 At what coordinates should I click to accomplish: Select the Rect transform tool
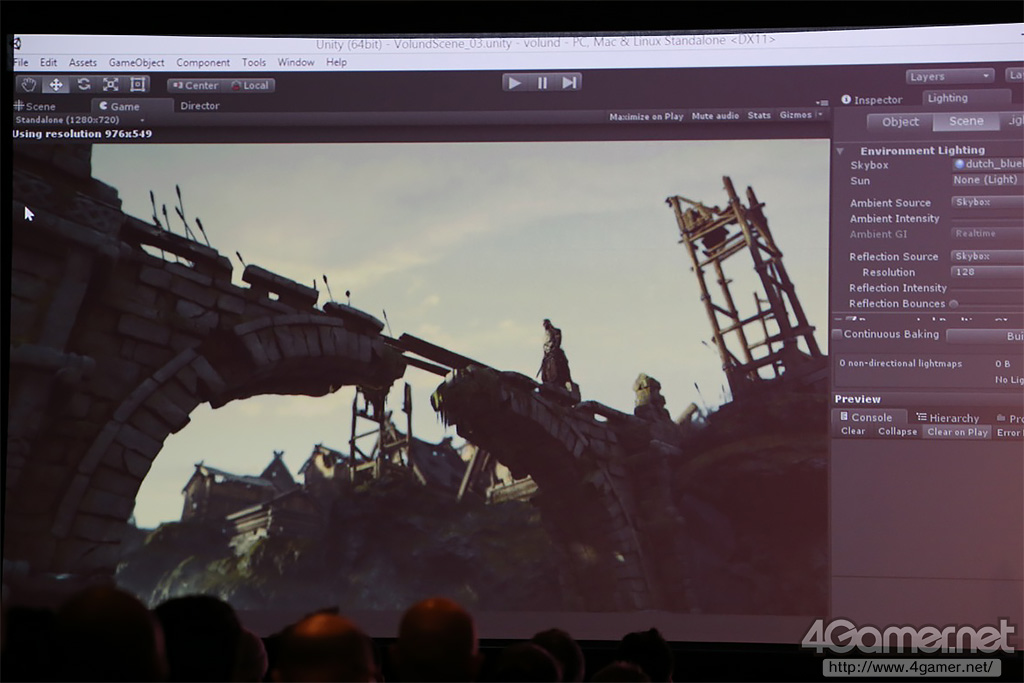137,84
